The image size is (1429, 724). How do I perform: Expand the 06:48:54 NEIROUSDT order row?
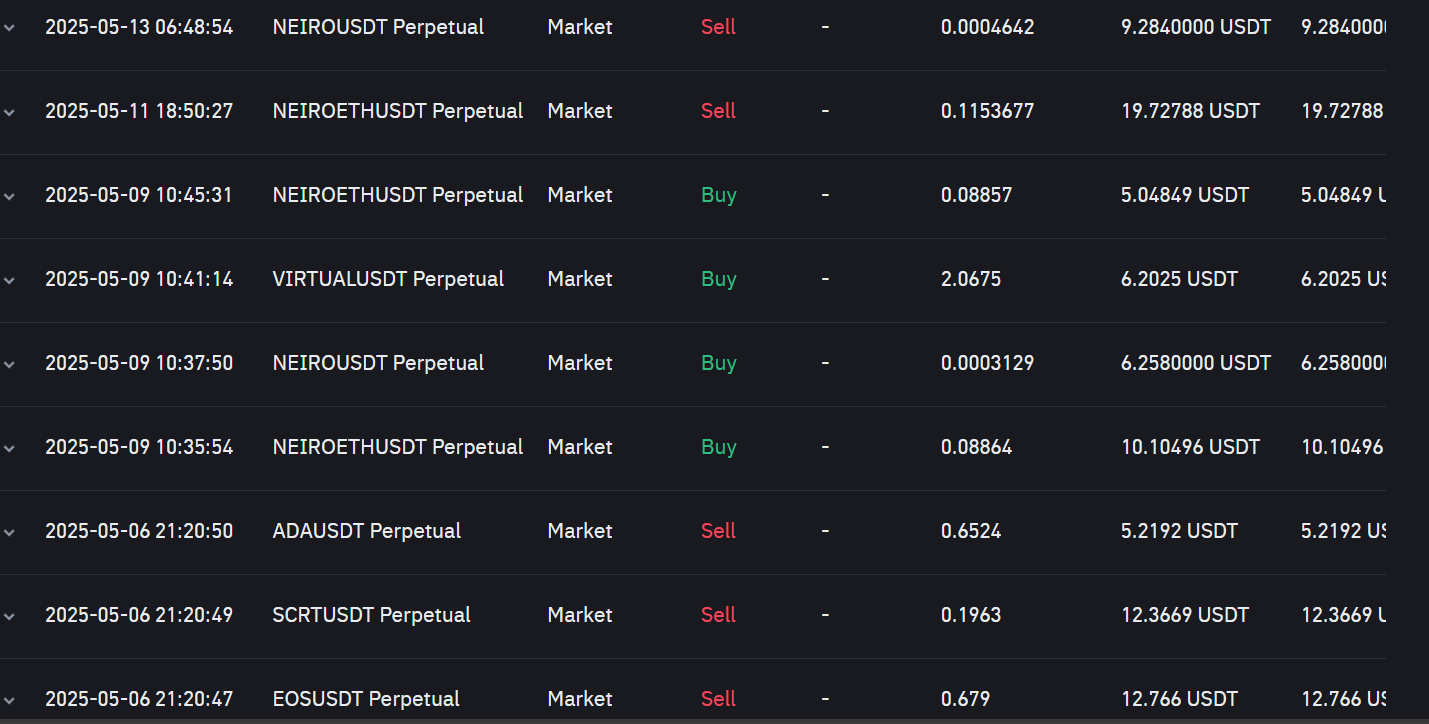click(9, 28)
